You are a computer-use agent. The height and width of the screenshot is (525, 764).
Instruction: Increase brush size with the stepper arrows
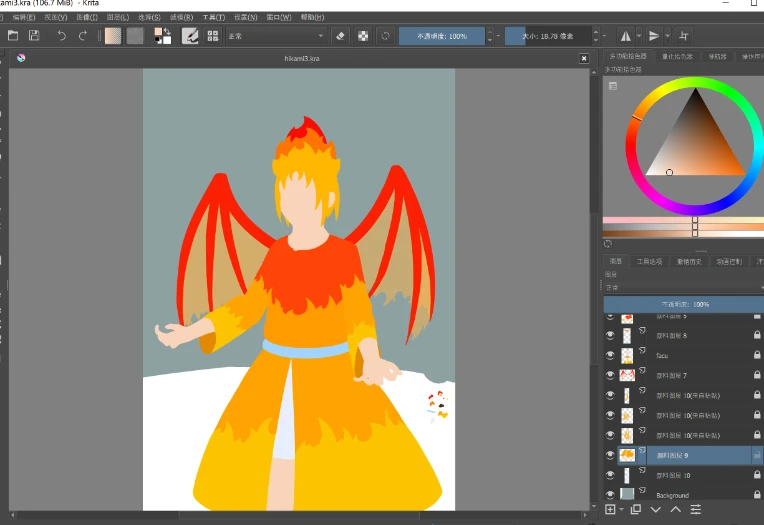tap(595, 32)
